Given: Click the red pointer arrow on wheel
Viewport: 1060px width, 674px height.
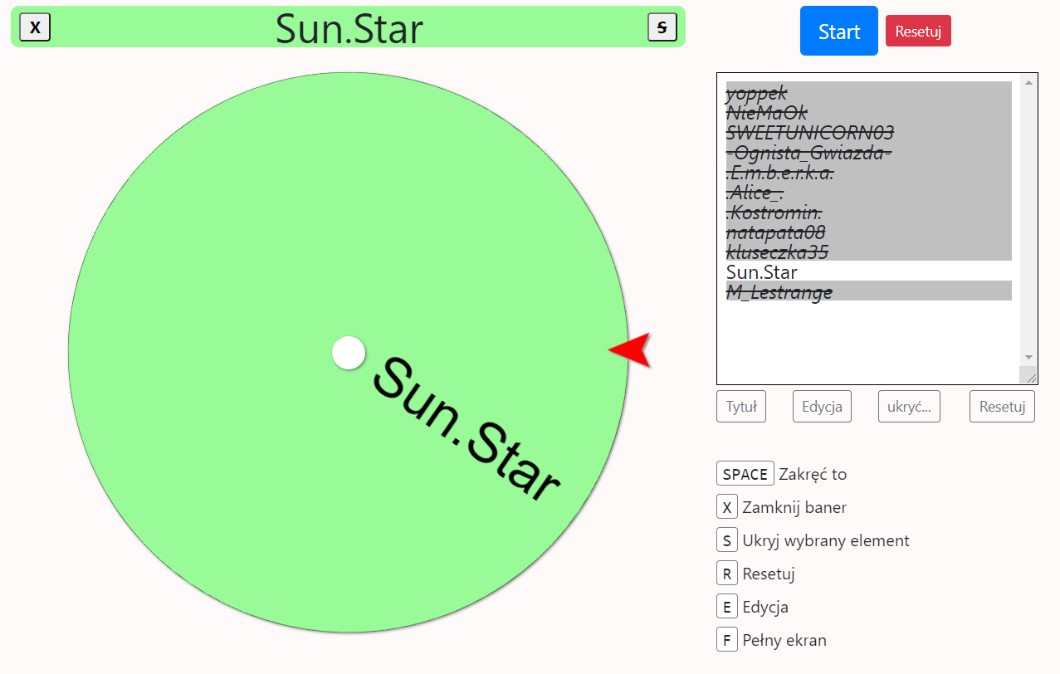Looking at the screenshot, I should click(632, 350).
